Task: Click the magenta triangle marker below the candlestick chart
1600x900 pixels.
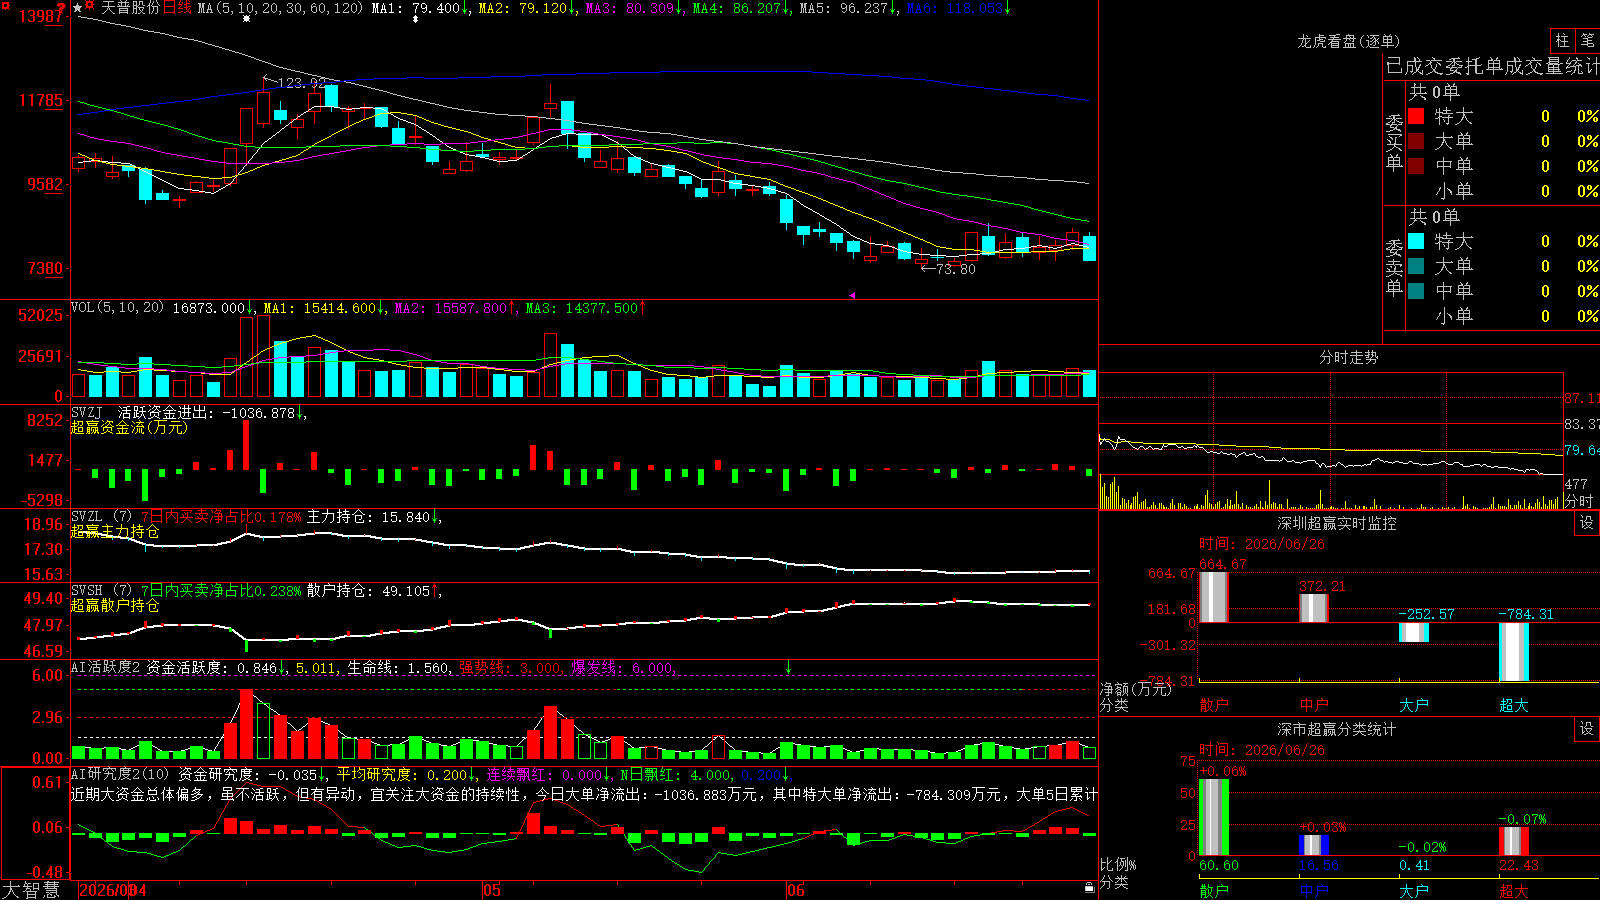Action: point(852,295)
